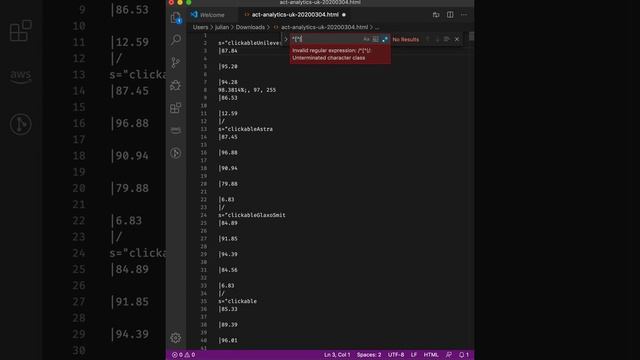The image size is (640, 360).
Task: Click Spaces: 2 indentation setting
Action: tap(369, 355)
